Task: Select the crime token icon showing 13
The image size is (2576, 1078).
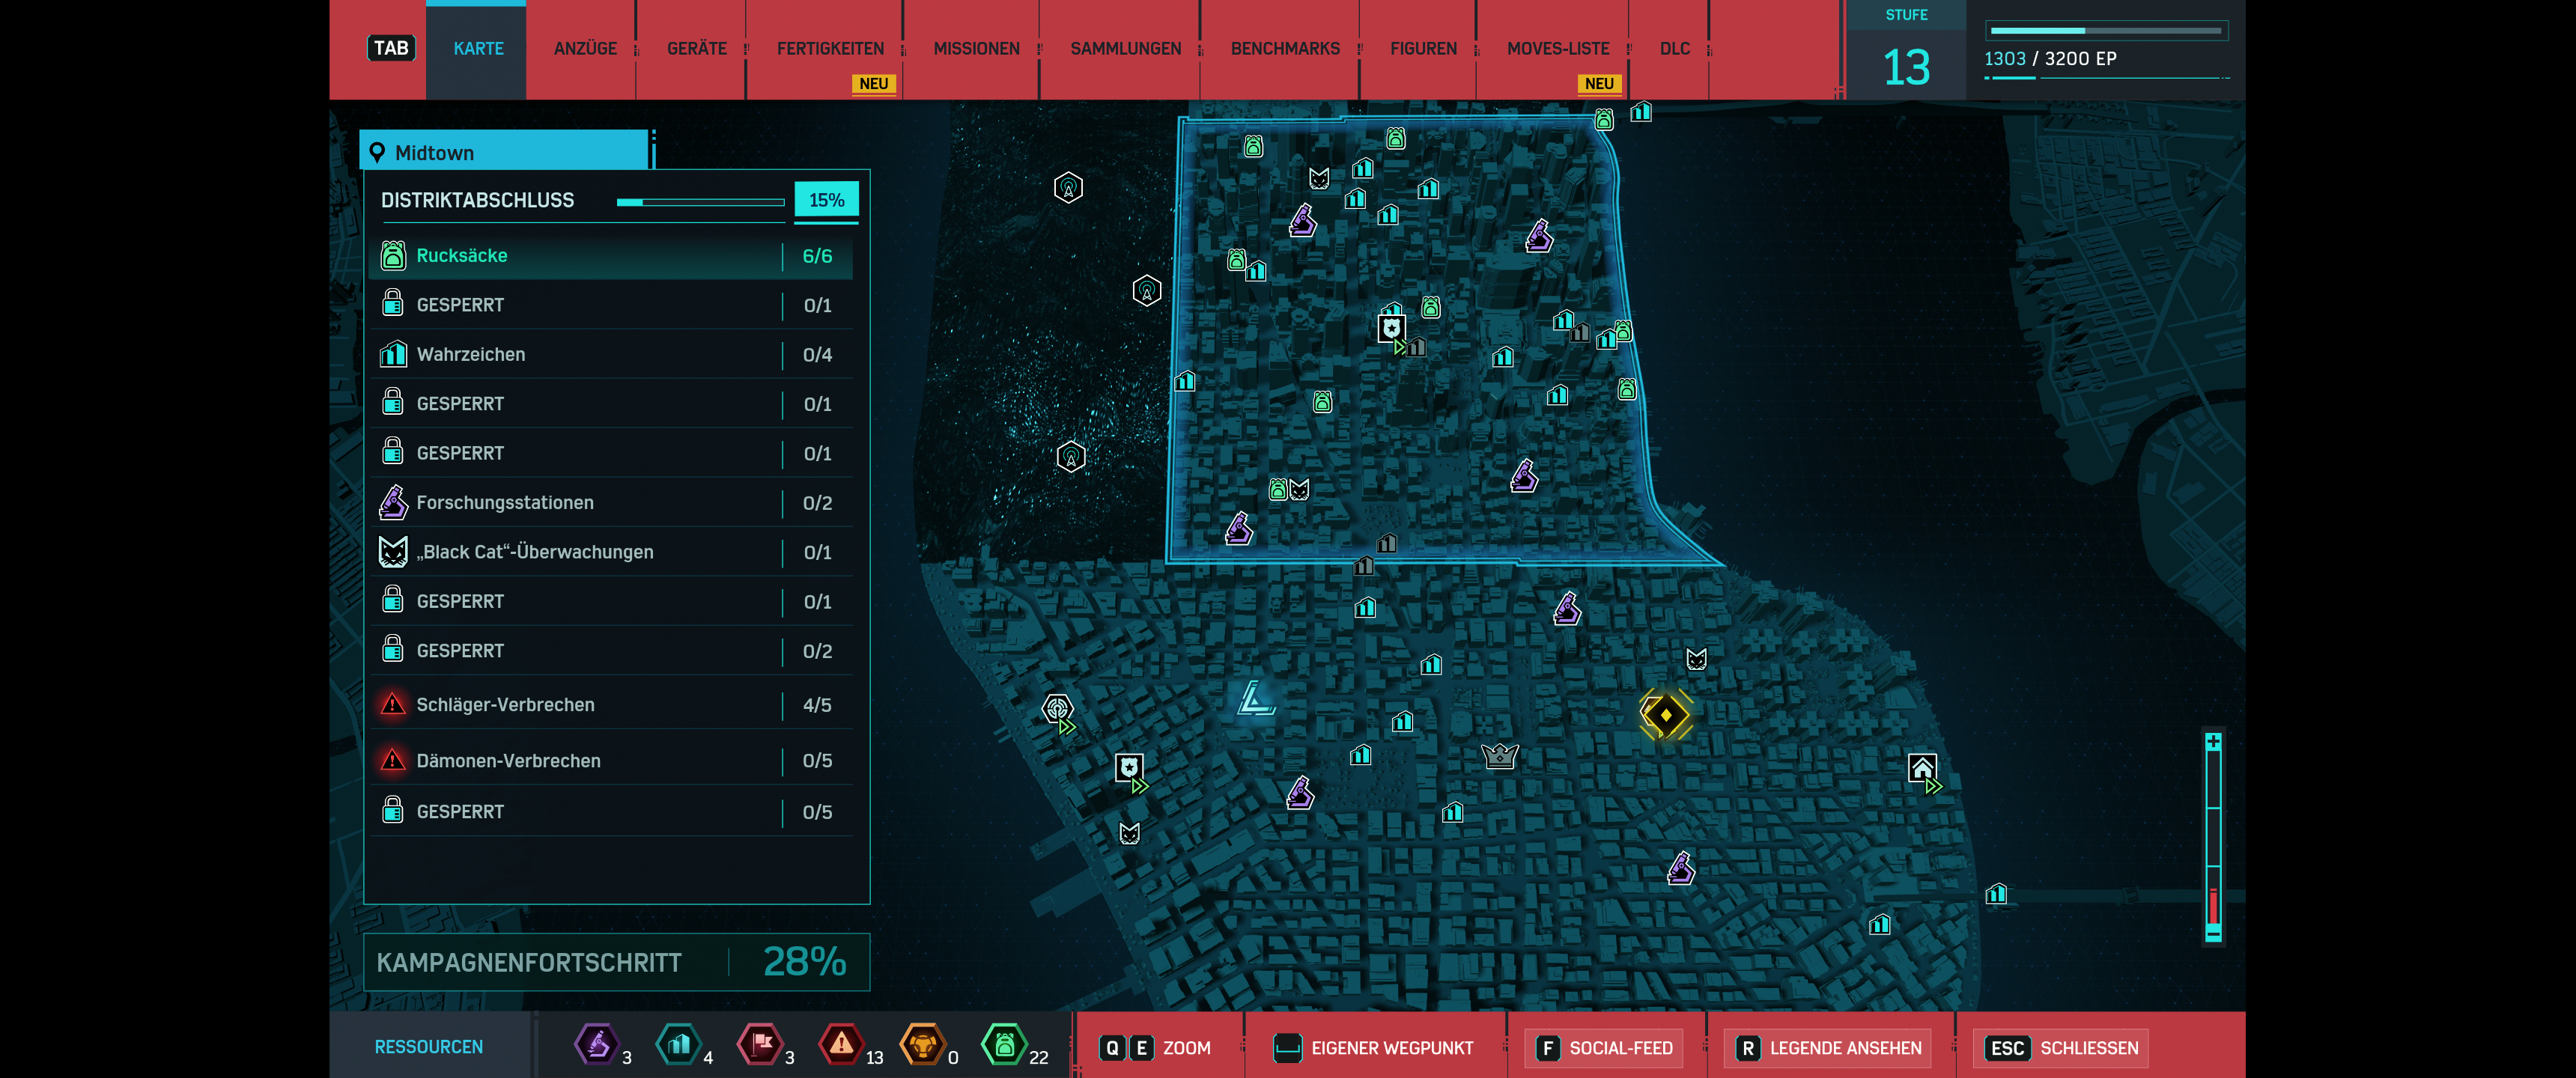Action: point(841,1044)
